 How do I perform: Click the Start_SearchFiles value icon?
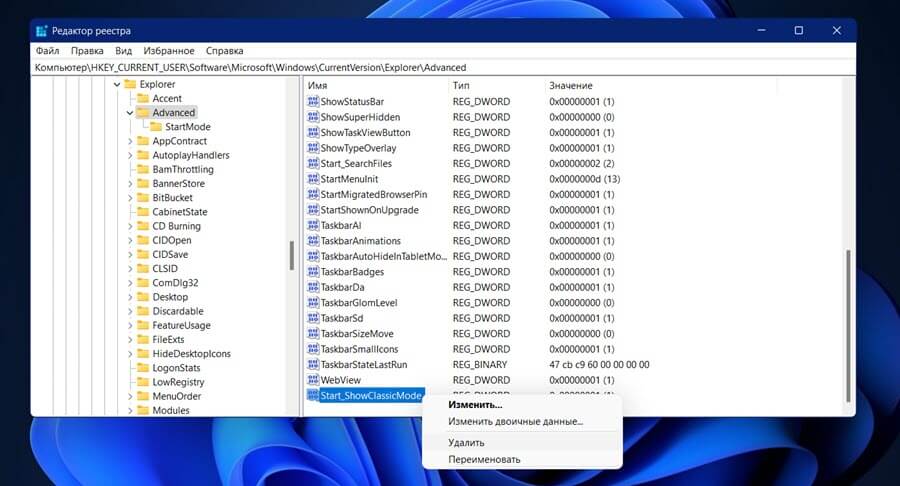pos(313,164)
